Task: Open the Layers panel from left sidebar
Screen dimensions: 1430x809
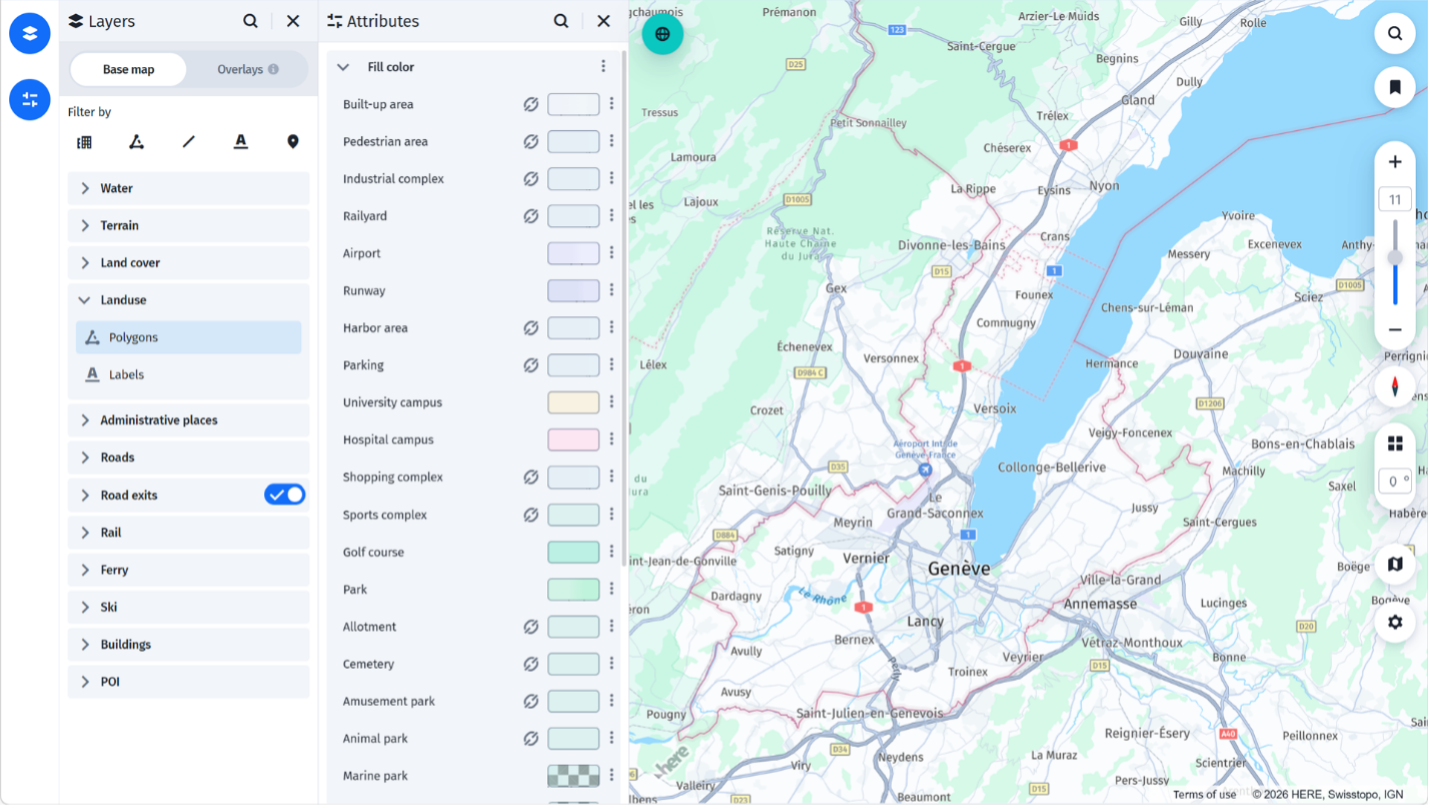Action: (x=30, y=34)
